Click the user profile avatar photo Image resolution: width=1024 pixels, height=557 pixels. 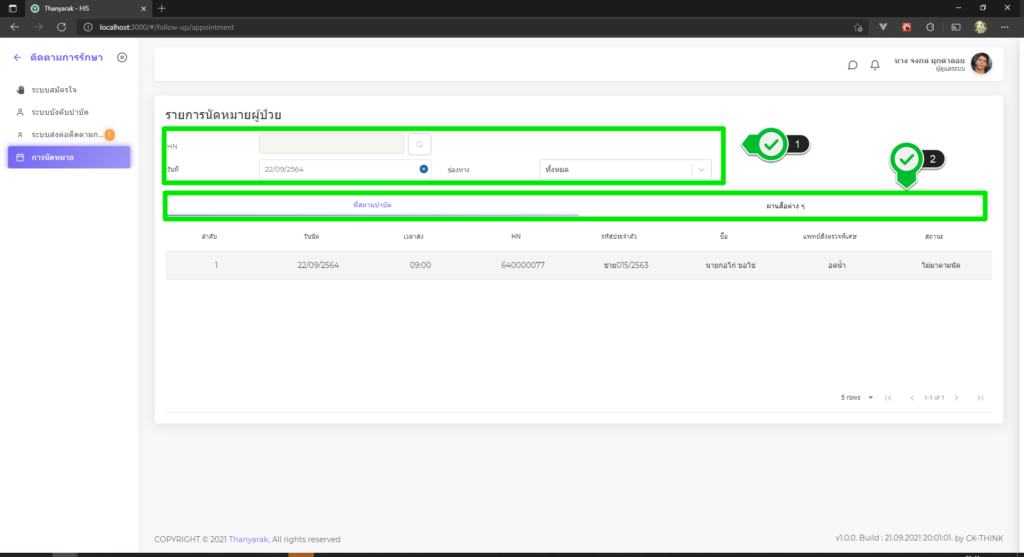pos(981,64)
